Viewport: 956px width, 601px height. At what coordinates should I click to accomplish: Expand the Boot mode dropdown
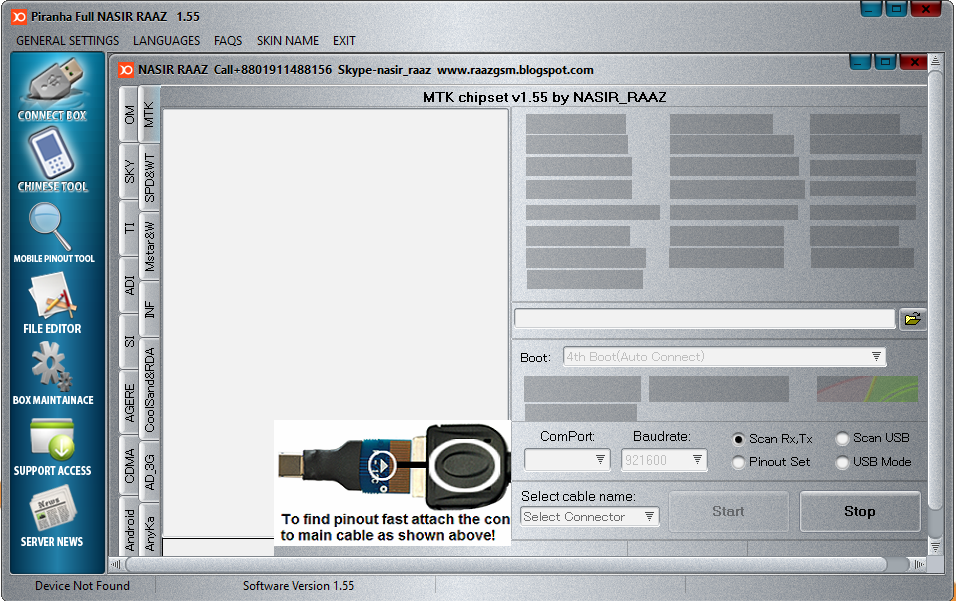tap(876, 357)
